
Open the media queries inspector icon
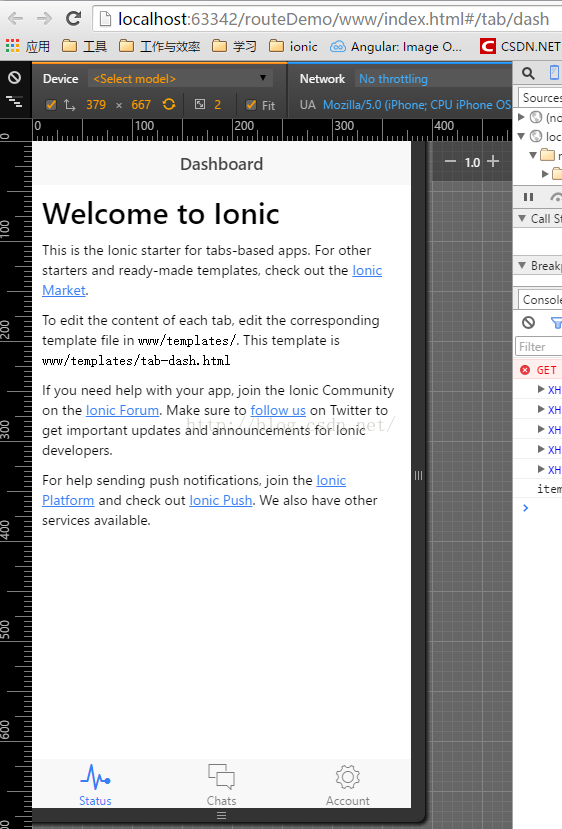pyautogui.click(x=15, y=102)
